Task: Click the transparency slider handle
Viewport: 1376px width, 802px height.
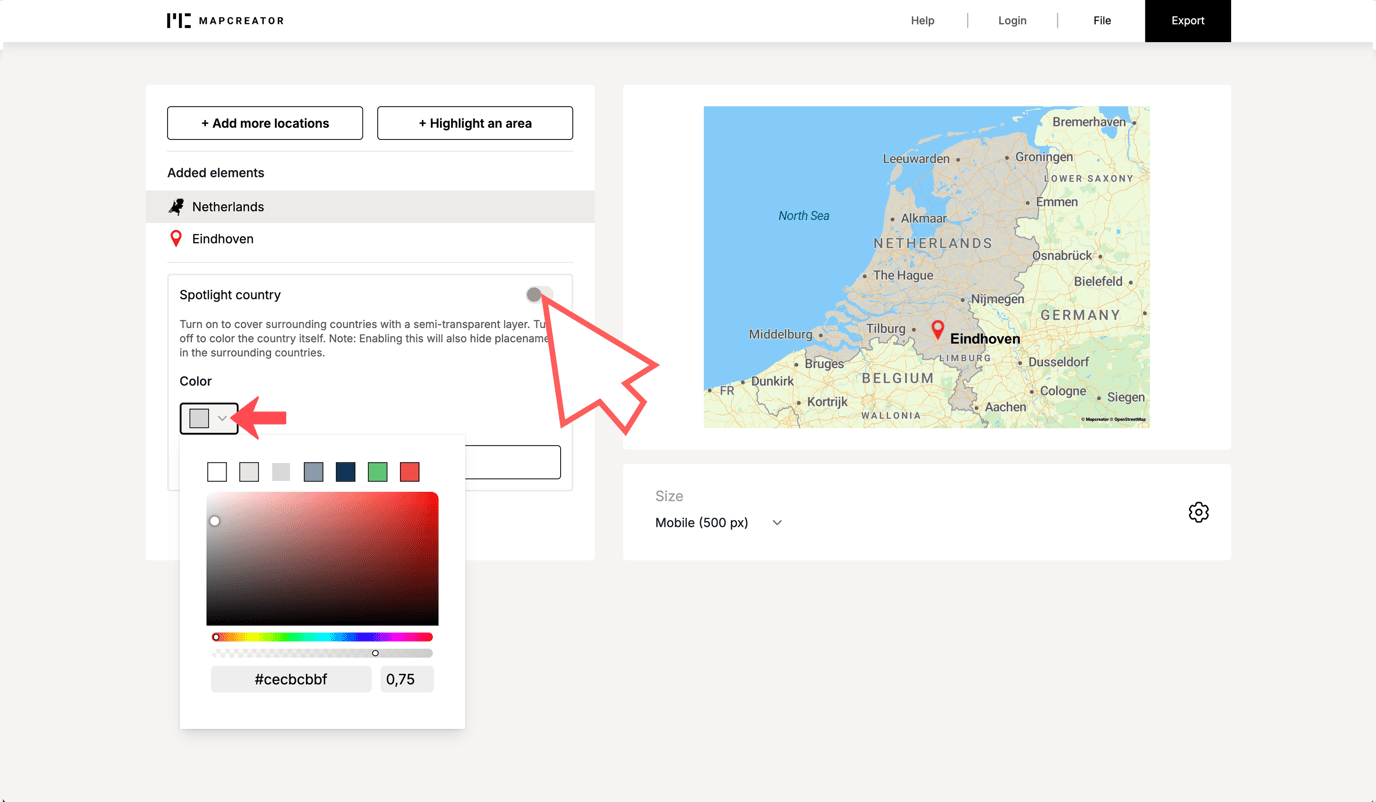Action: pos(375,653)
